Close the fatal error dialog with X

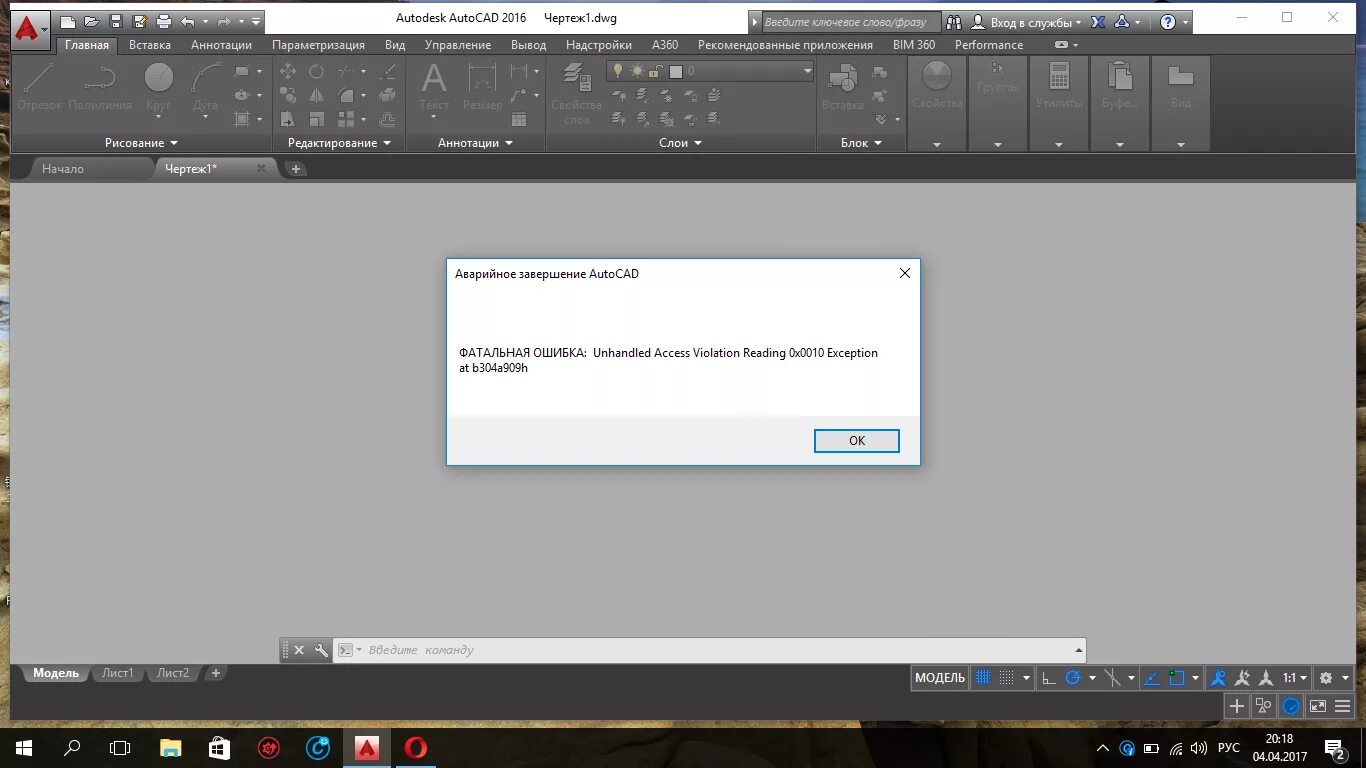[905, 273]
